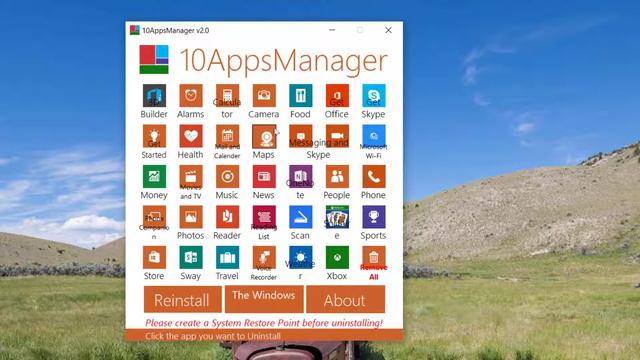Click the Photos app icon
Viewport: 640px width, 360px height.
coord(191,217)
